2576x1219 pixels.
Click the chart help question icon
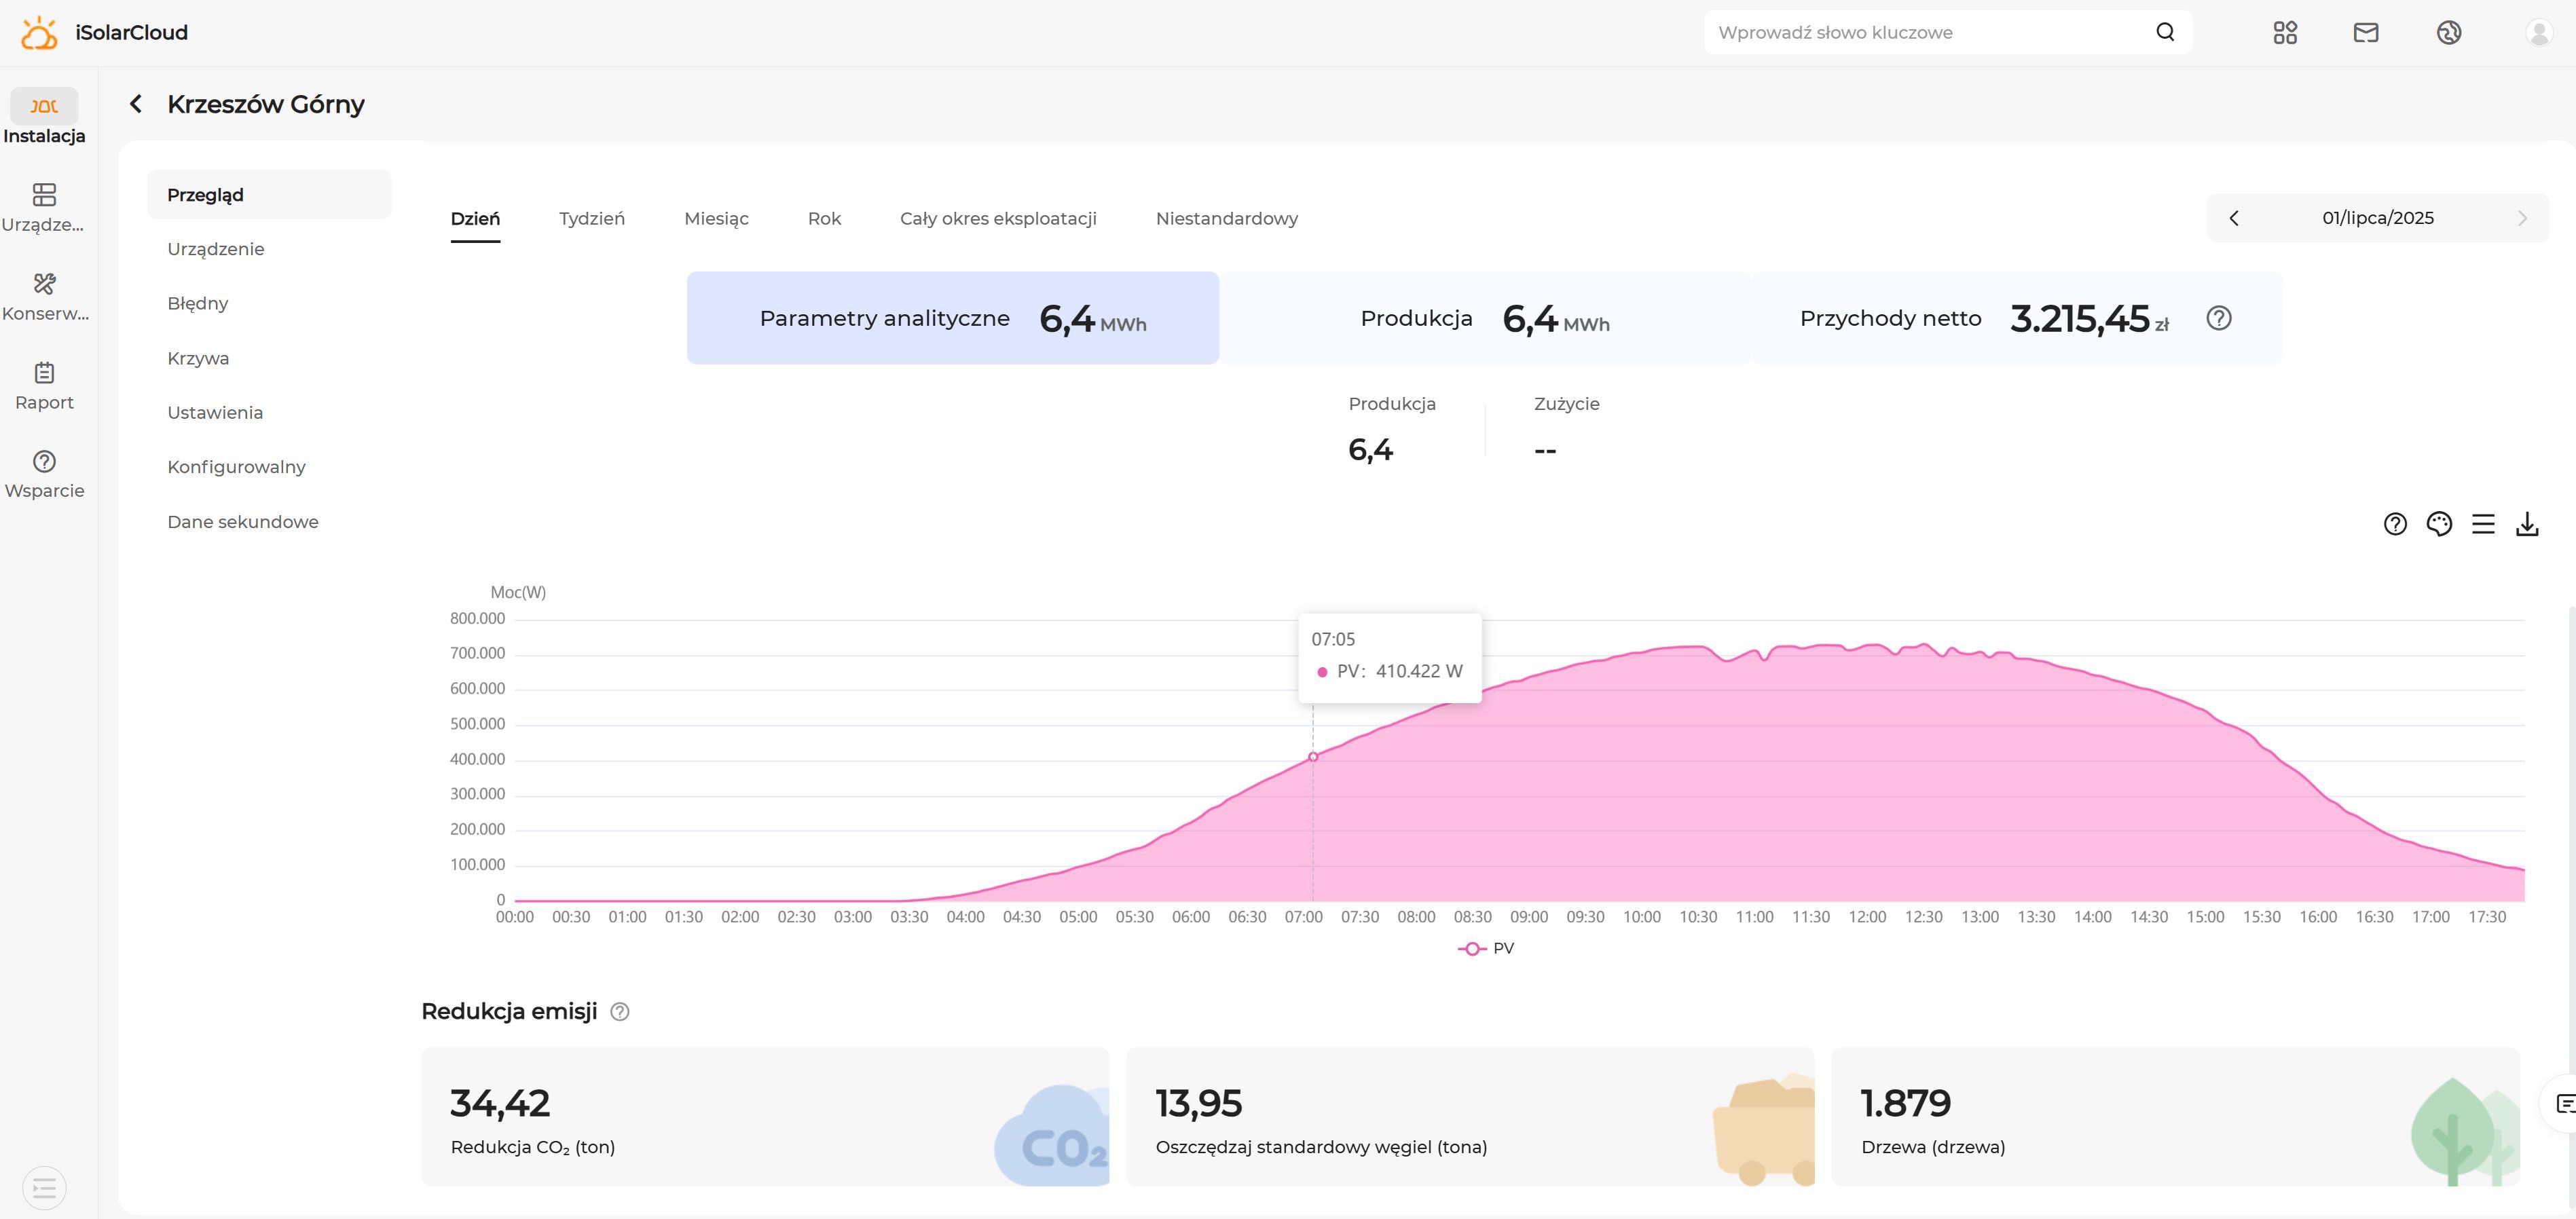2395,524
